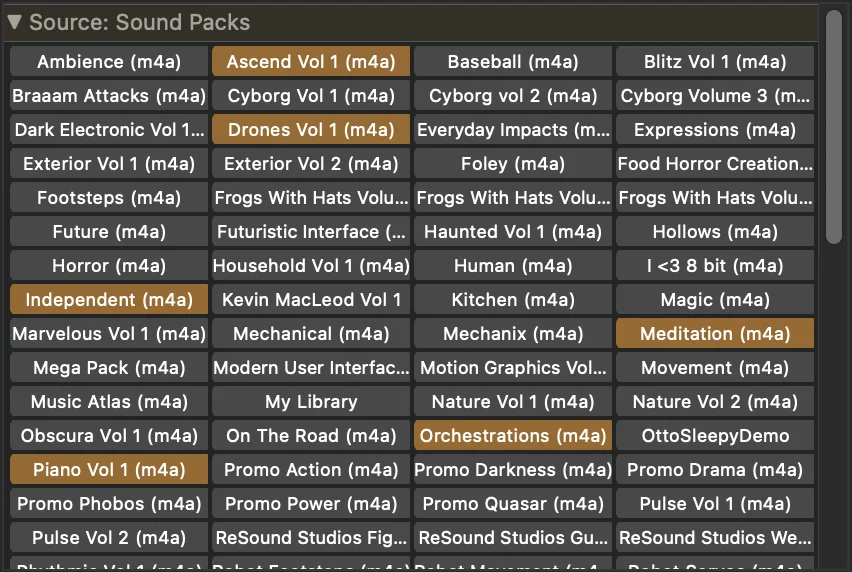Collapse the Source: Sound Packs section triangle
The image size is (852, 572).
[15, 22]
